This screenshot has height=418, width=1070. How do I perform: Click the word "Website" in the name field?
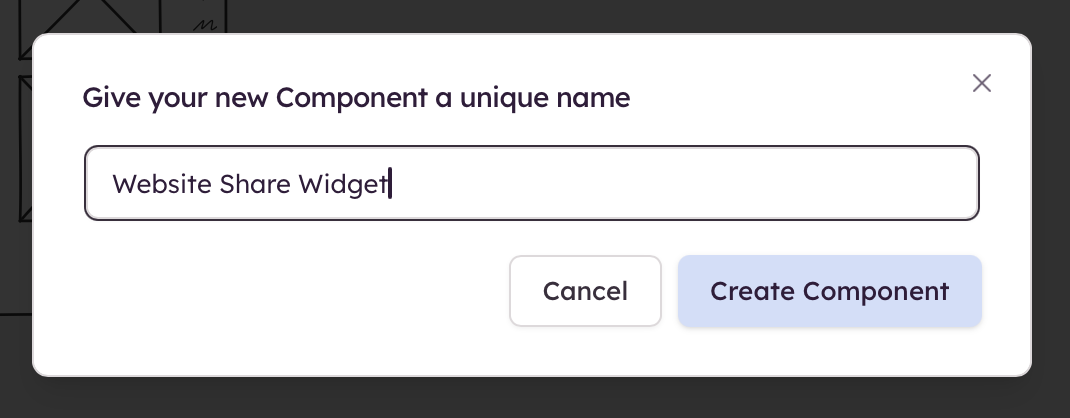coord(157,184)
